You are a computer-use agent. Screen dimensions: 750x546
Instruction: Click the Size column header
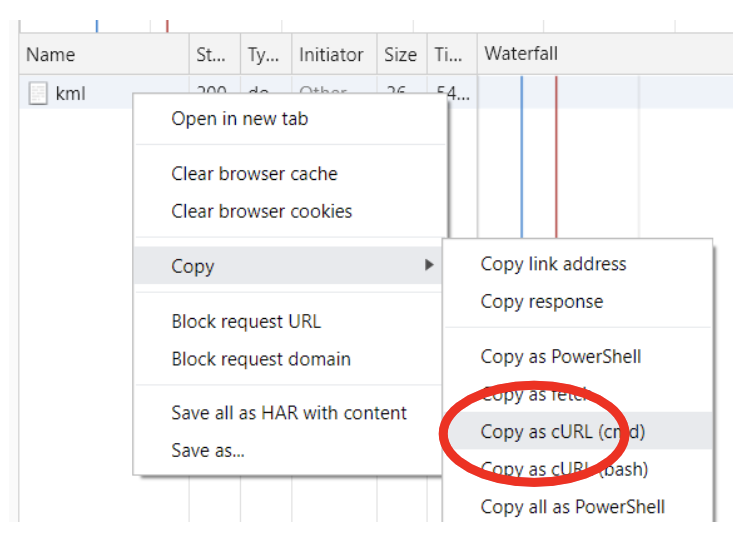tap(400, 55)
